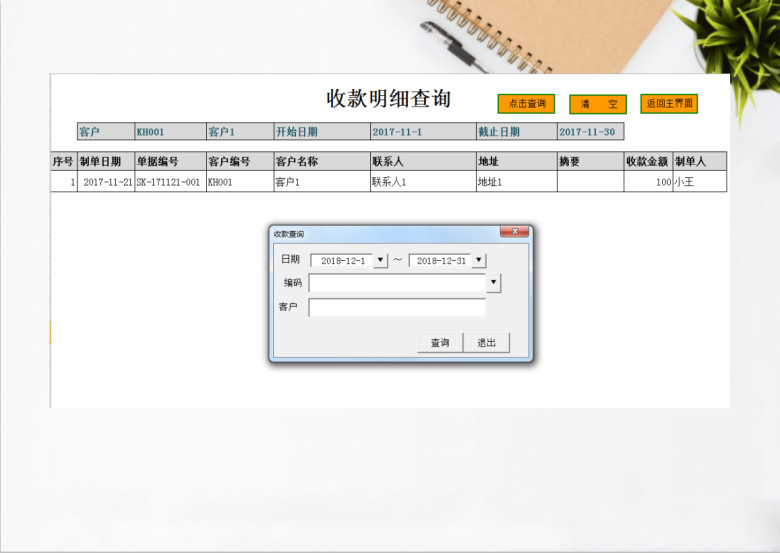Click the orange 点击查询 button
Image resolution: width=780 pixels, height=553 pixels.
coord(526,104)
